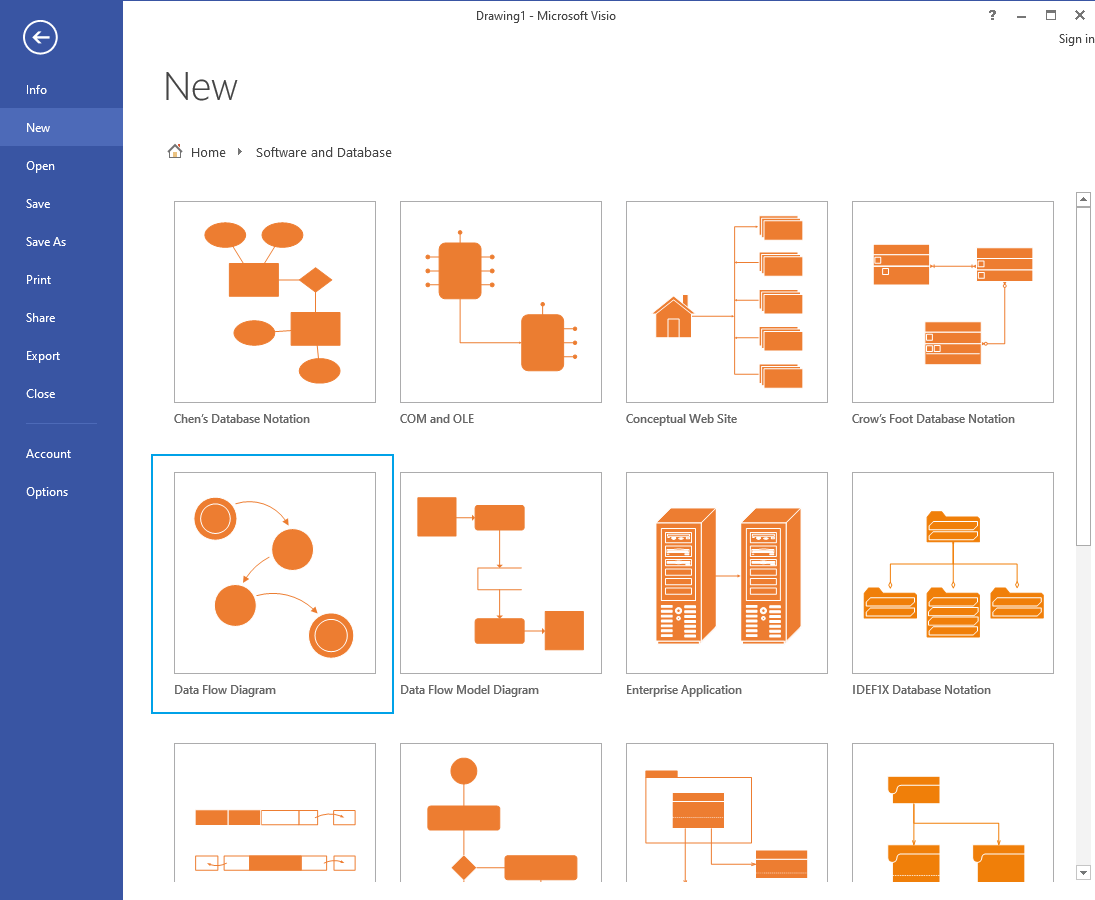The image size is (1095, 900).
Task: Open the Info tab in sidebar
Action: (37, 90)
